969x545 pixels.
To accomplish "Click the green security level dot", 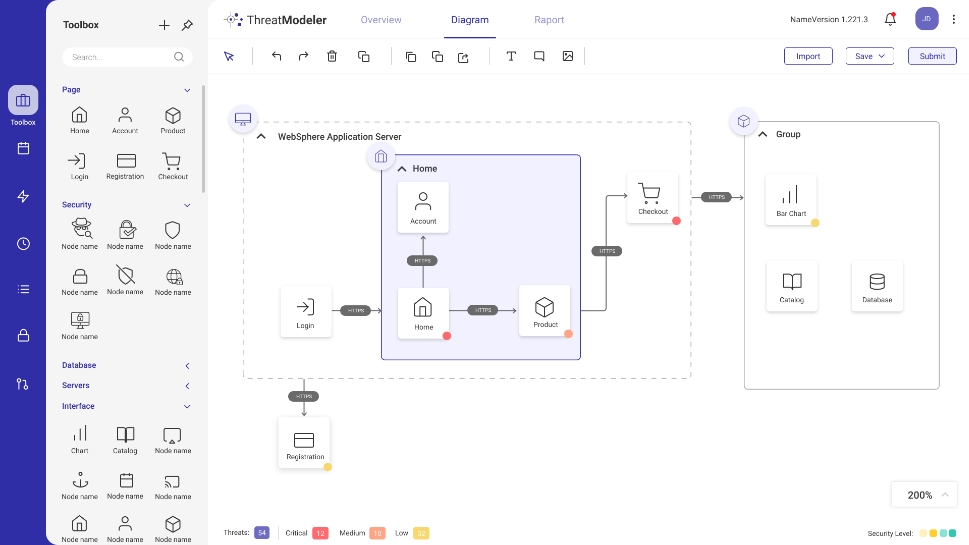I will [952, 533].
